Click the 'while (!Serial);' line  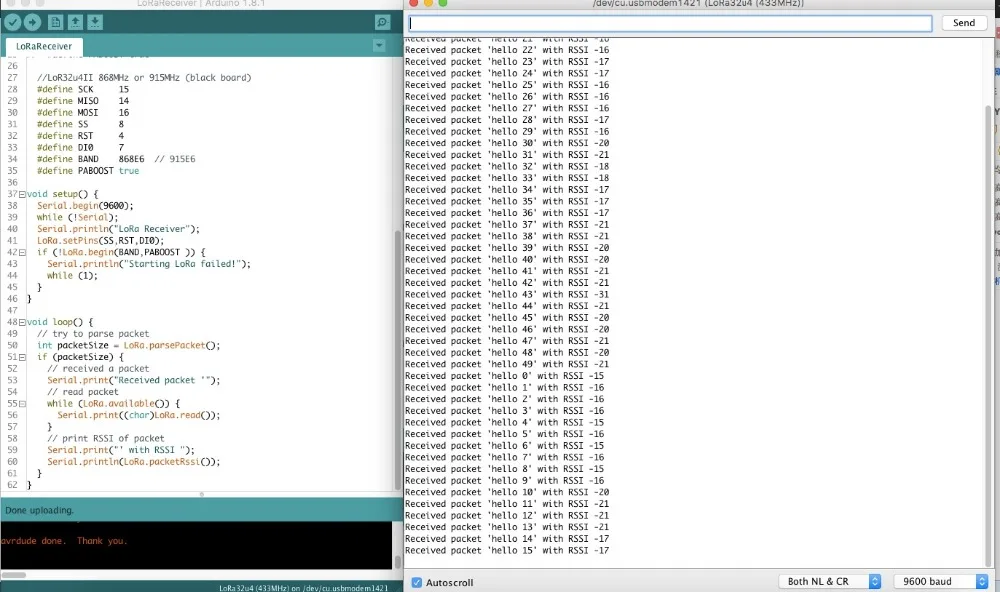[78, 218]
